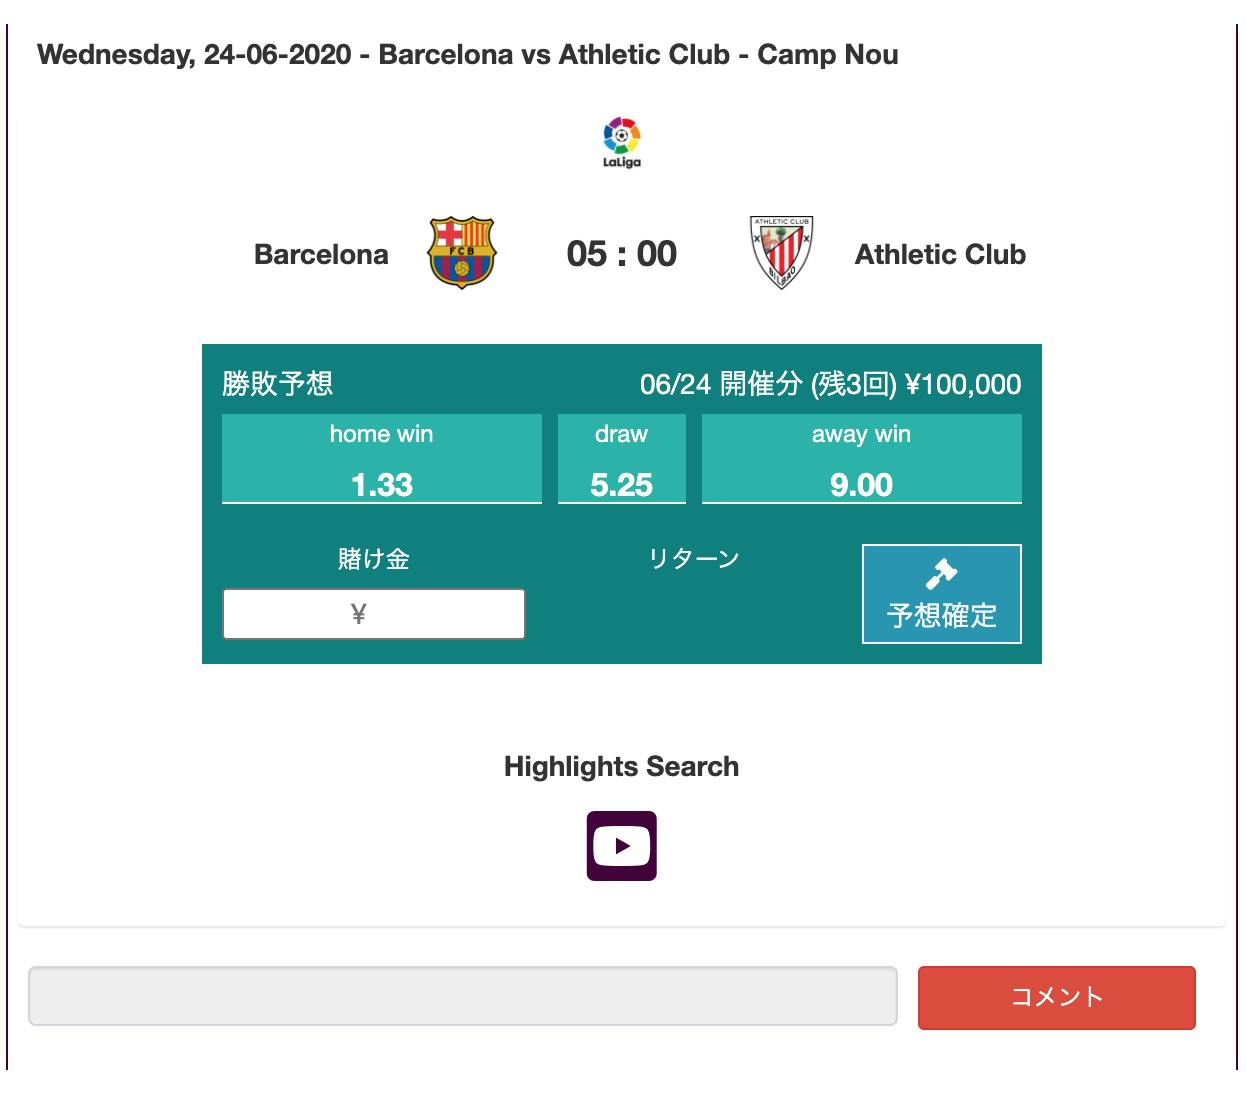
Task: Select the draw 5.25 odds
Action: pyautogui.click(x=621, y=459)
